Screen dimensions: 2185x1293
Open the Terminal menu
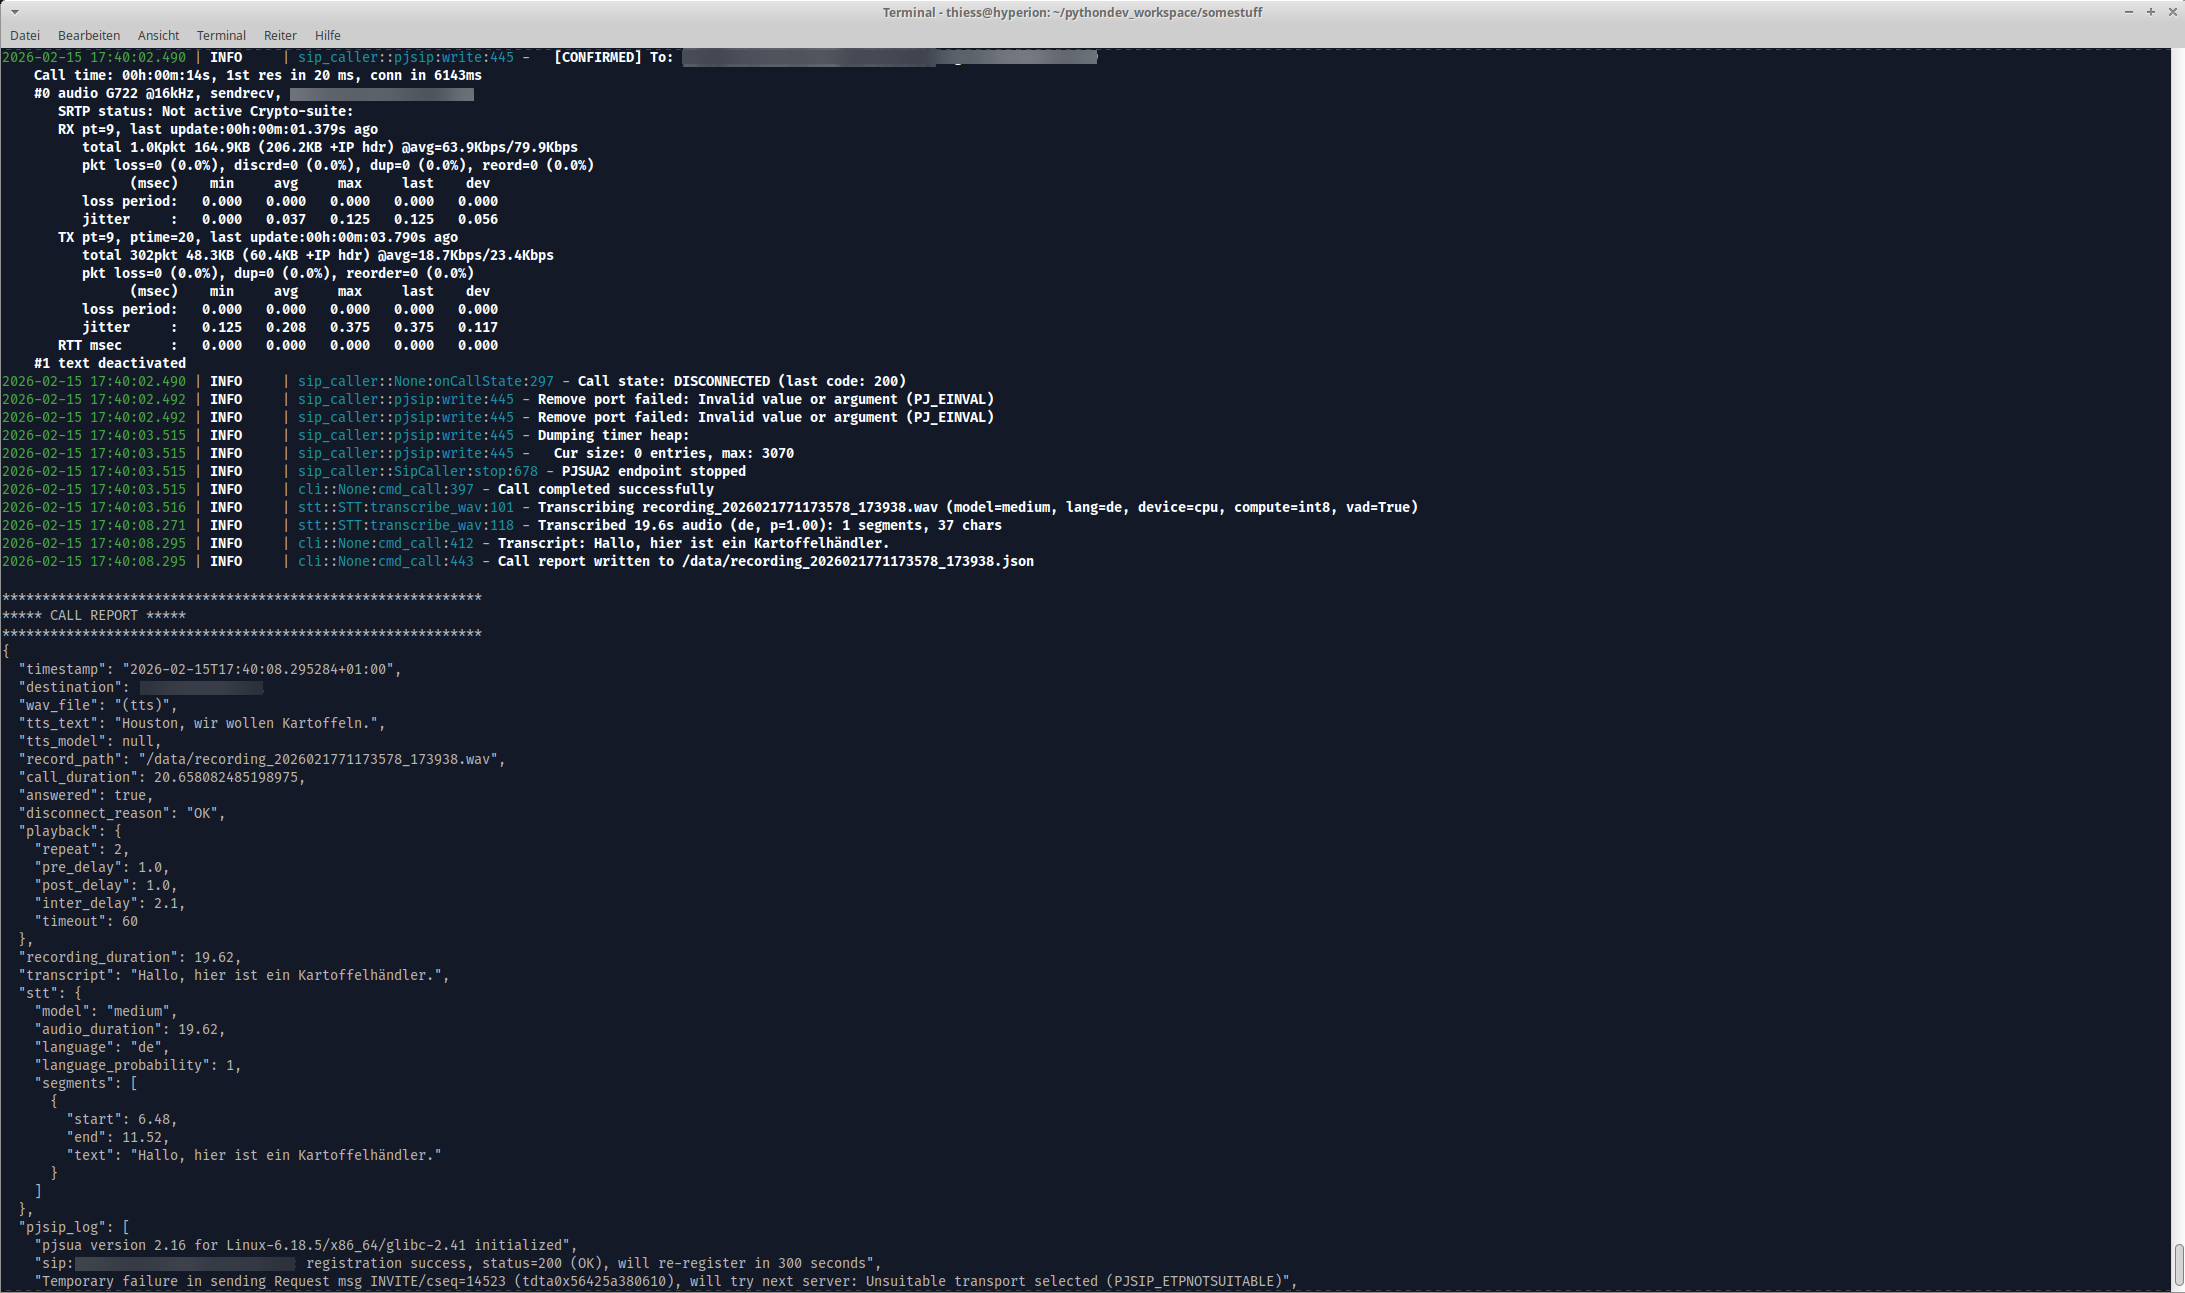pyautogui.click(x=221, y=35)
